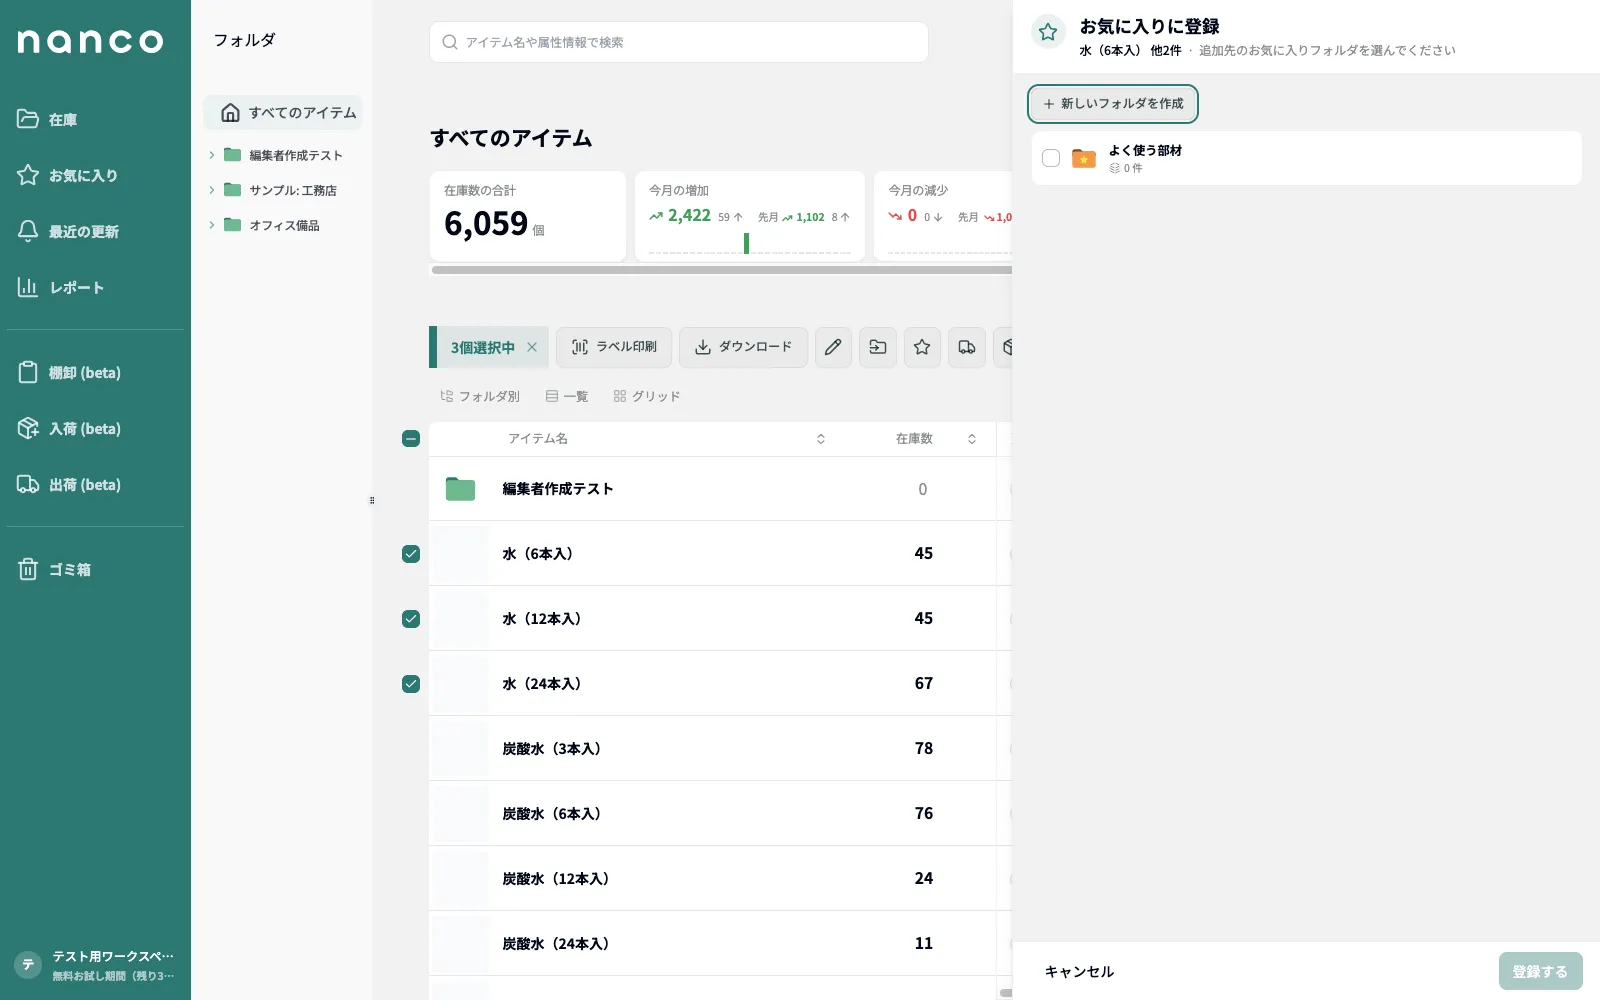Select サンプル:工務店 folder

293,190
